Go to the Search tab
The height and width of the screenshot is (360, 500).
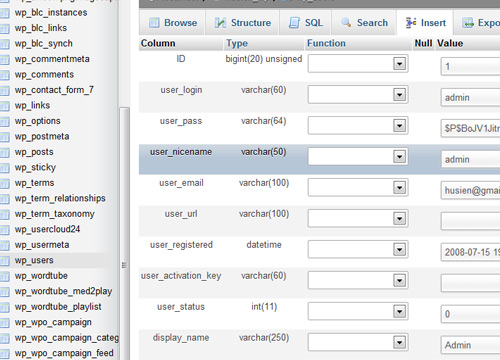tap(364, 23)
